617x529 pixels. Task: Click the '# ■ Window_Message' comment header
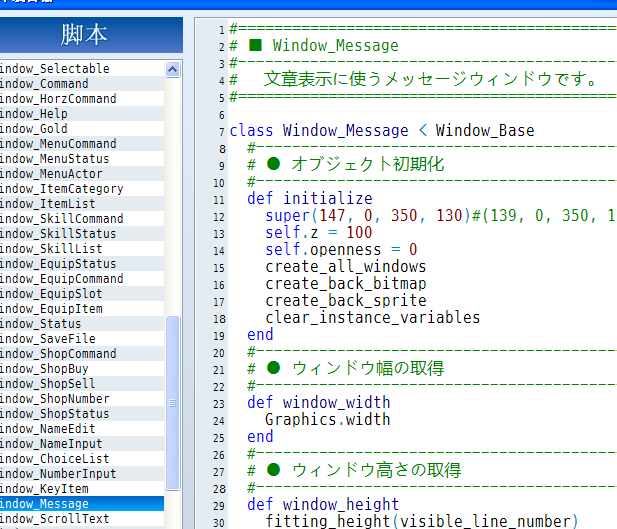[x=314, y=46]
